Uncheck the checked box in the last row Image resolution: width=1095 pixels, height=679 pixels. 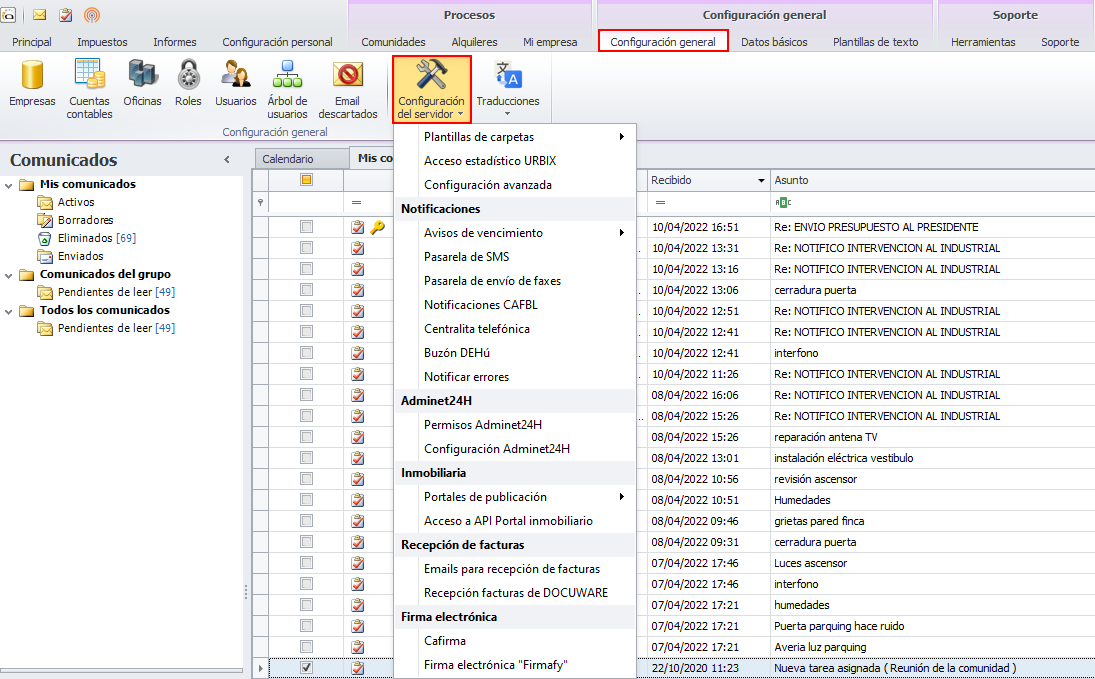(307, 667)
